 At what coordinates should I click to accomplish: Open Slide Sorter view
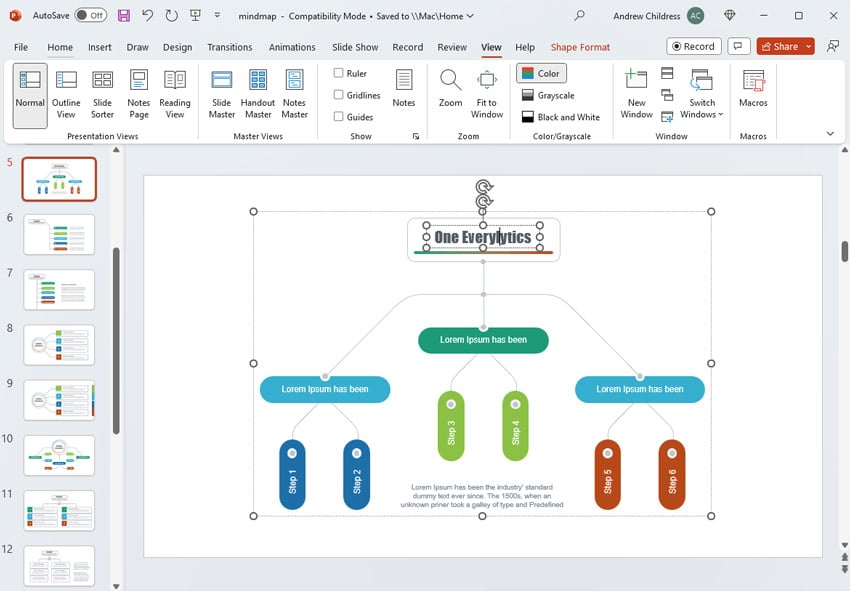(102, 94)
